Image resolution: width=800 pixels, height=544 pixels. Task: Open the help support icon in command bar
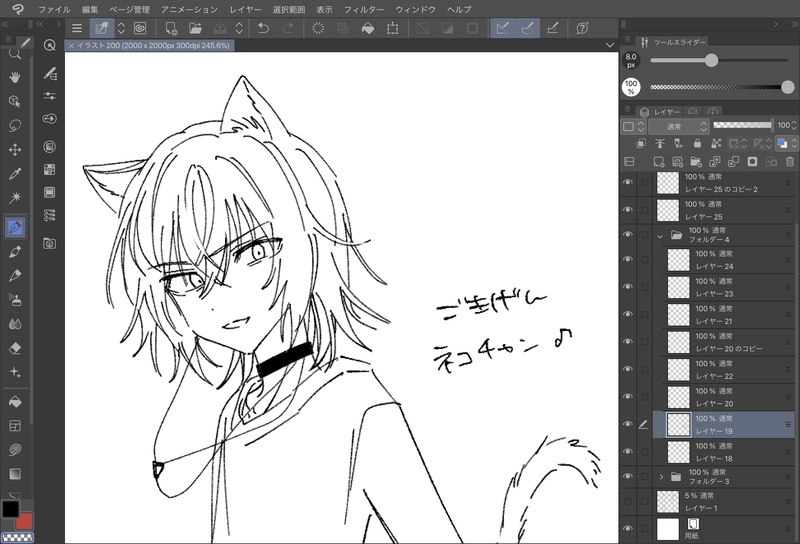coord(582,28)
